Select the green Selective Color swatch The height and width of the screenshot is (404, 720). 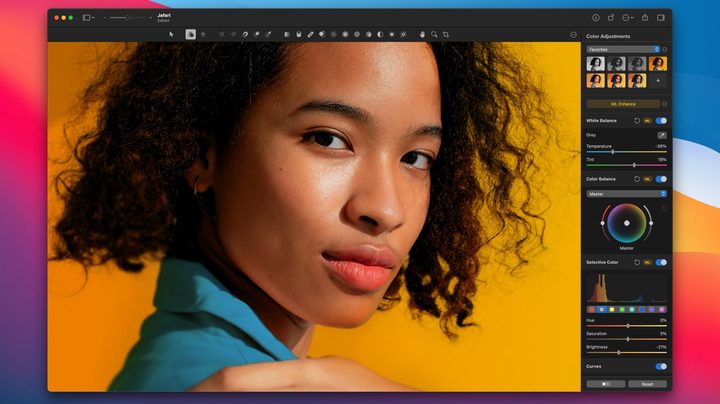(x=622, y=309)
